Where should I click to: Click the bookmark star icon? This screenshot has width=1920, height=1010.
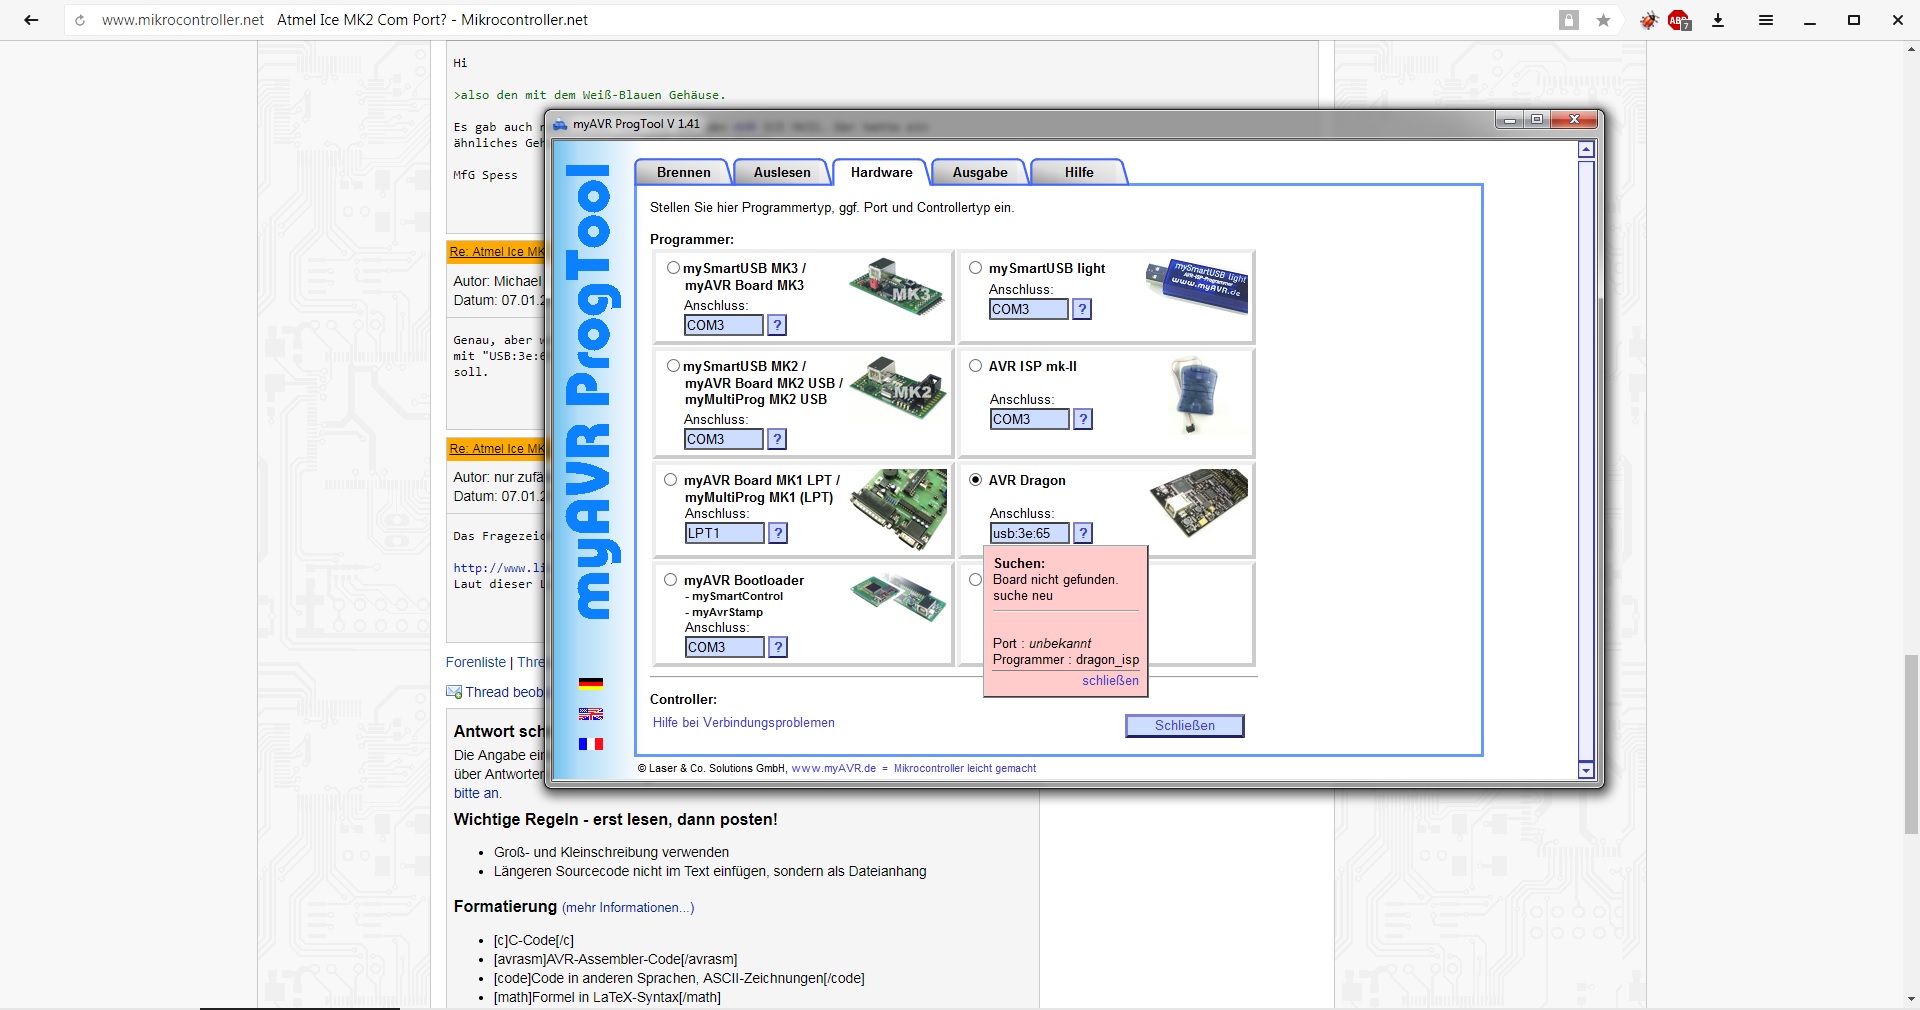1603,20
